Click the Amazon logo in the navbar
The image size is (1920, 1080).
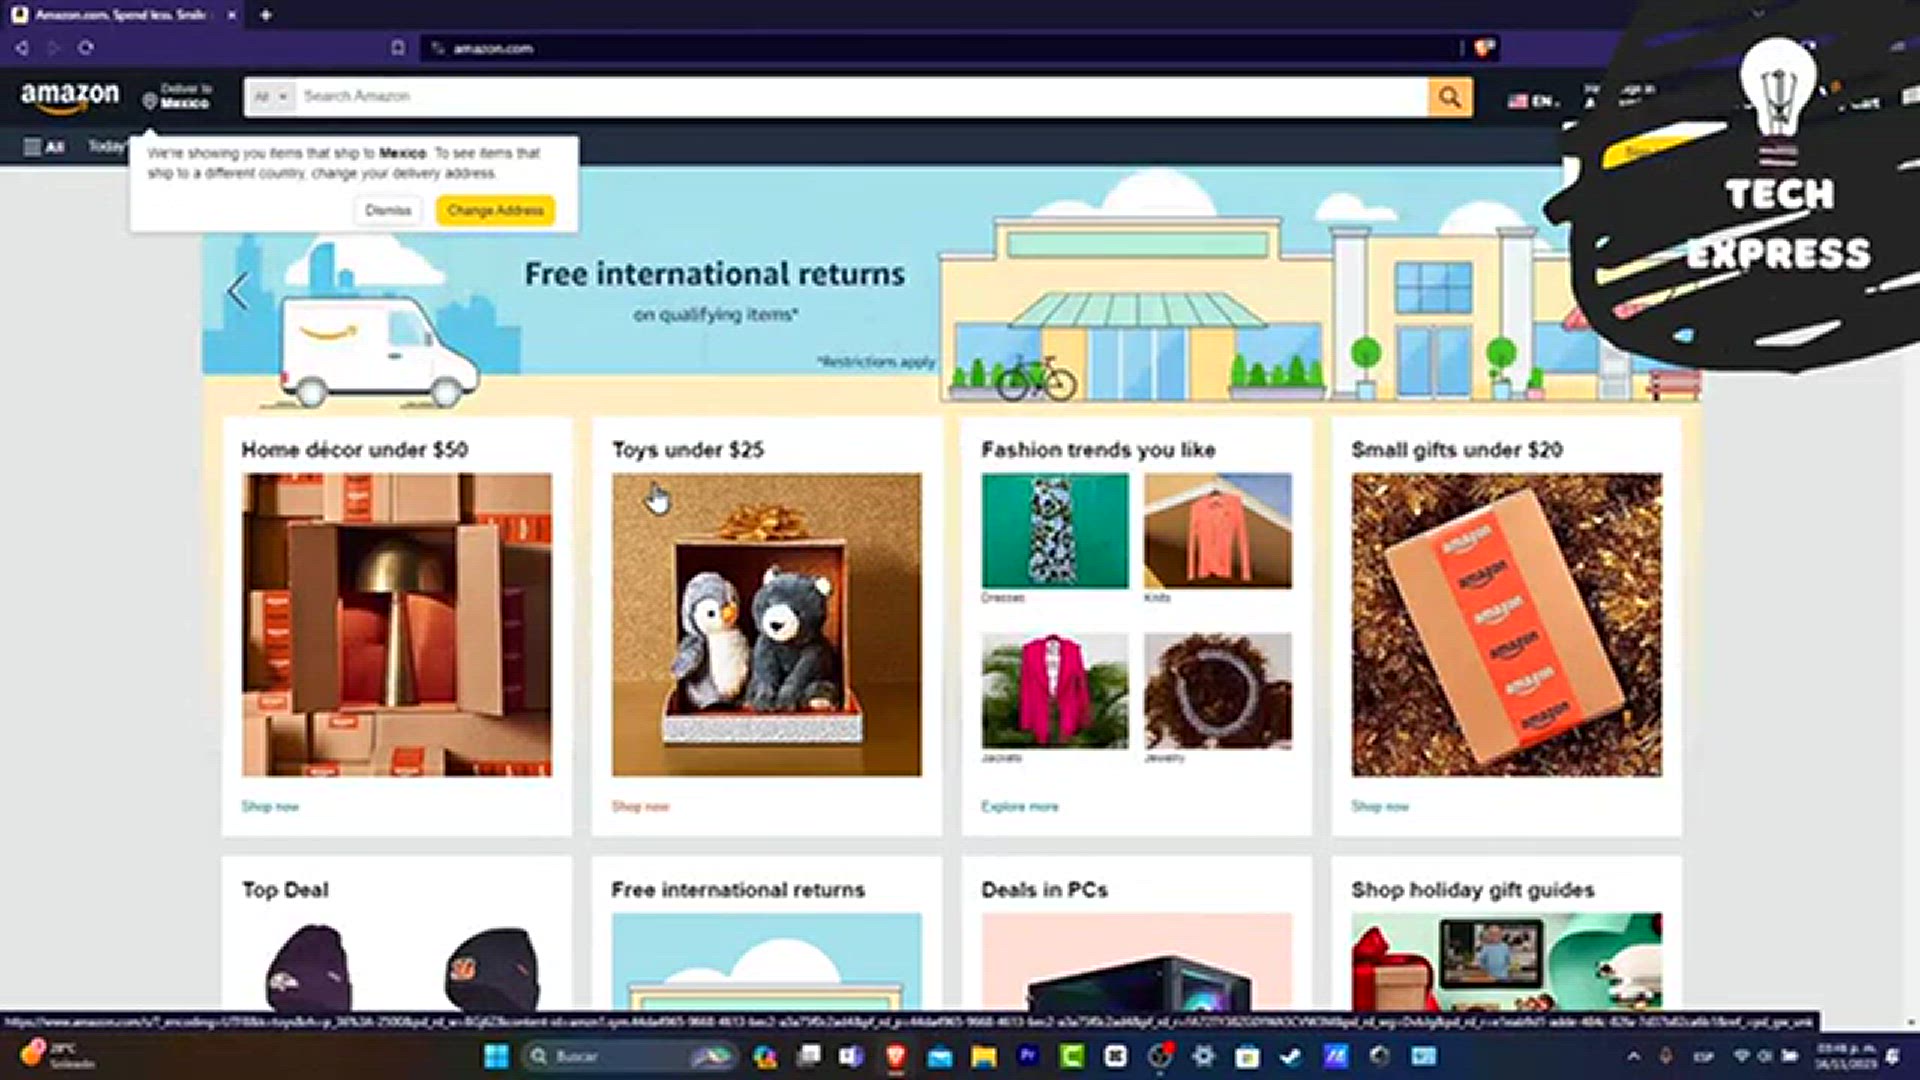70,96
